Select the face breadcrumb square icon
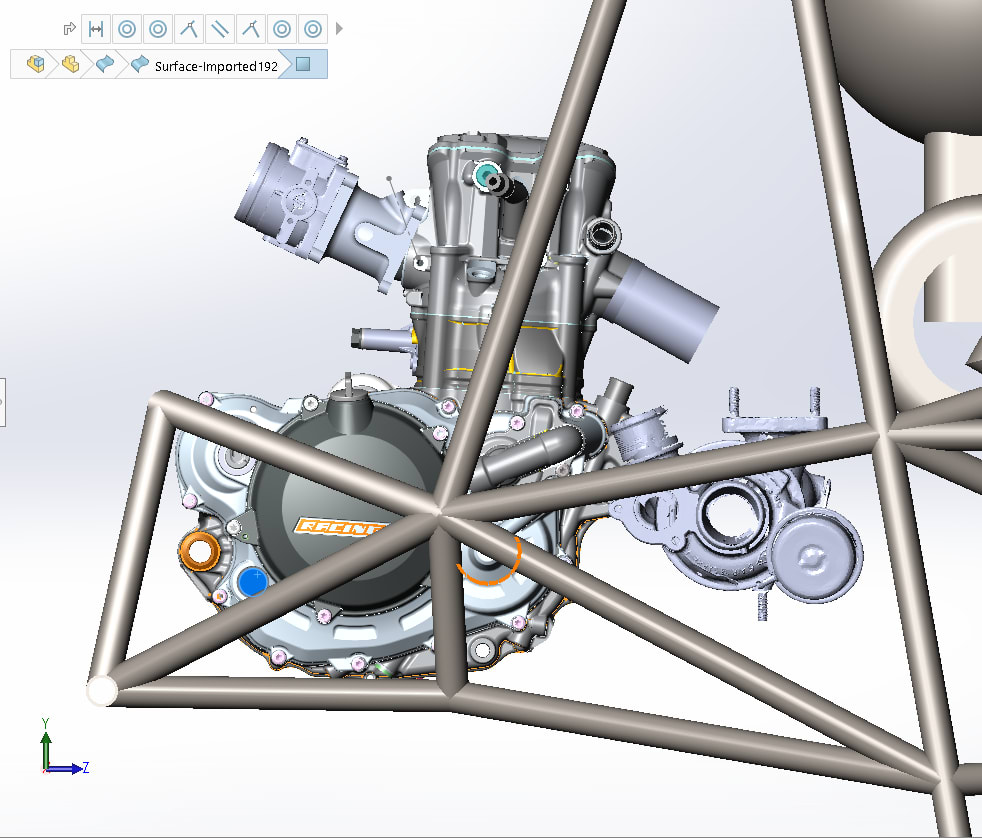This screenshot has height=838, width=982. (x=303, y=64)
